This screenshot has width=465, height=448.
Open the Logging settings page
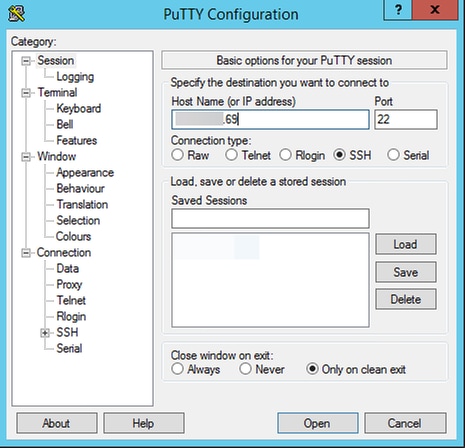pyautogui.click(x=75, y=77)
